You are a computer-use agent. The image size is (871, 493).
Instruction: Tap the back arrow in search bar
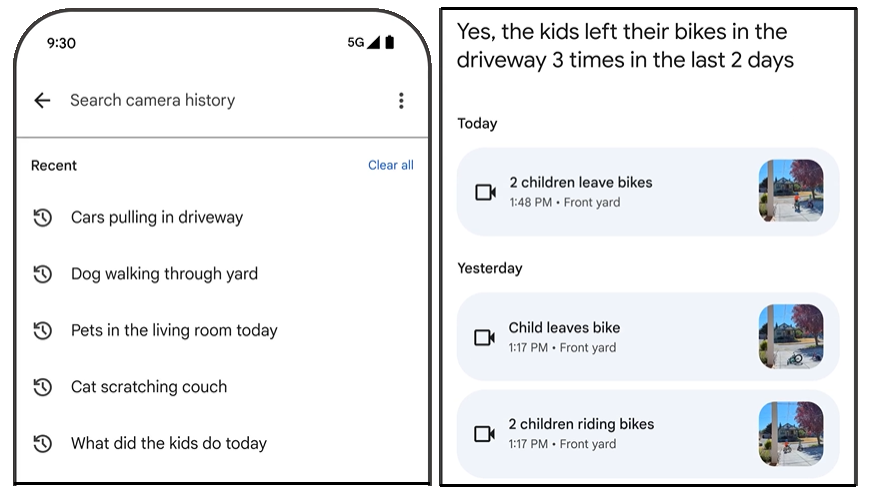(42, 100)
